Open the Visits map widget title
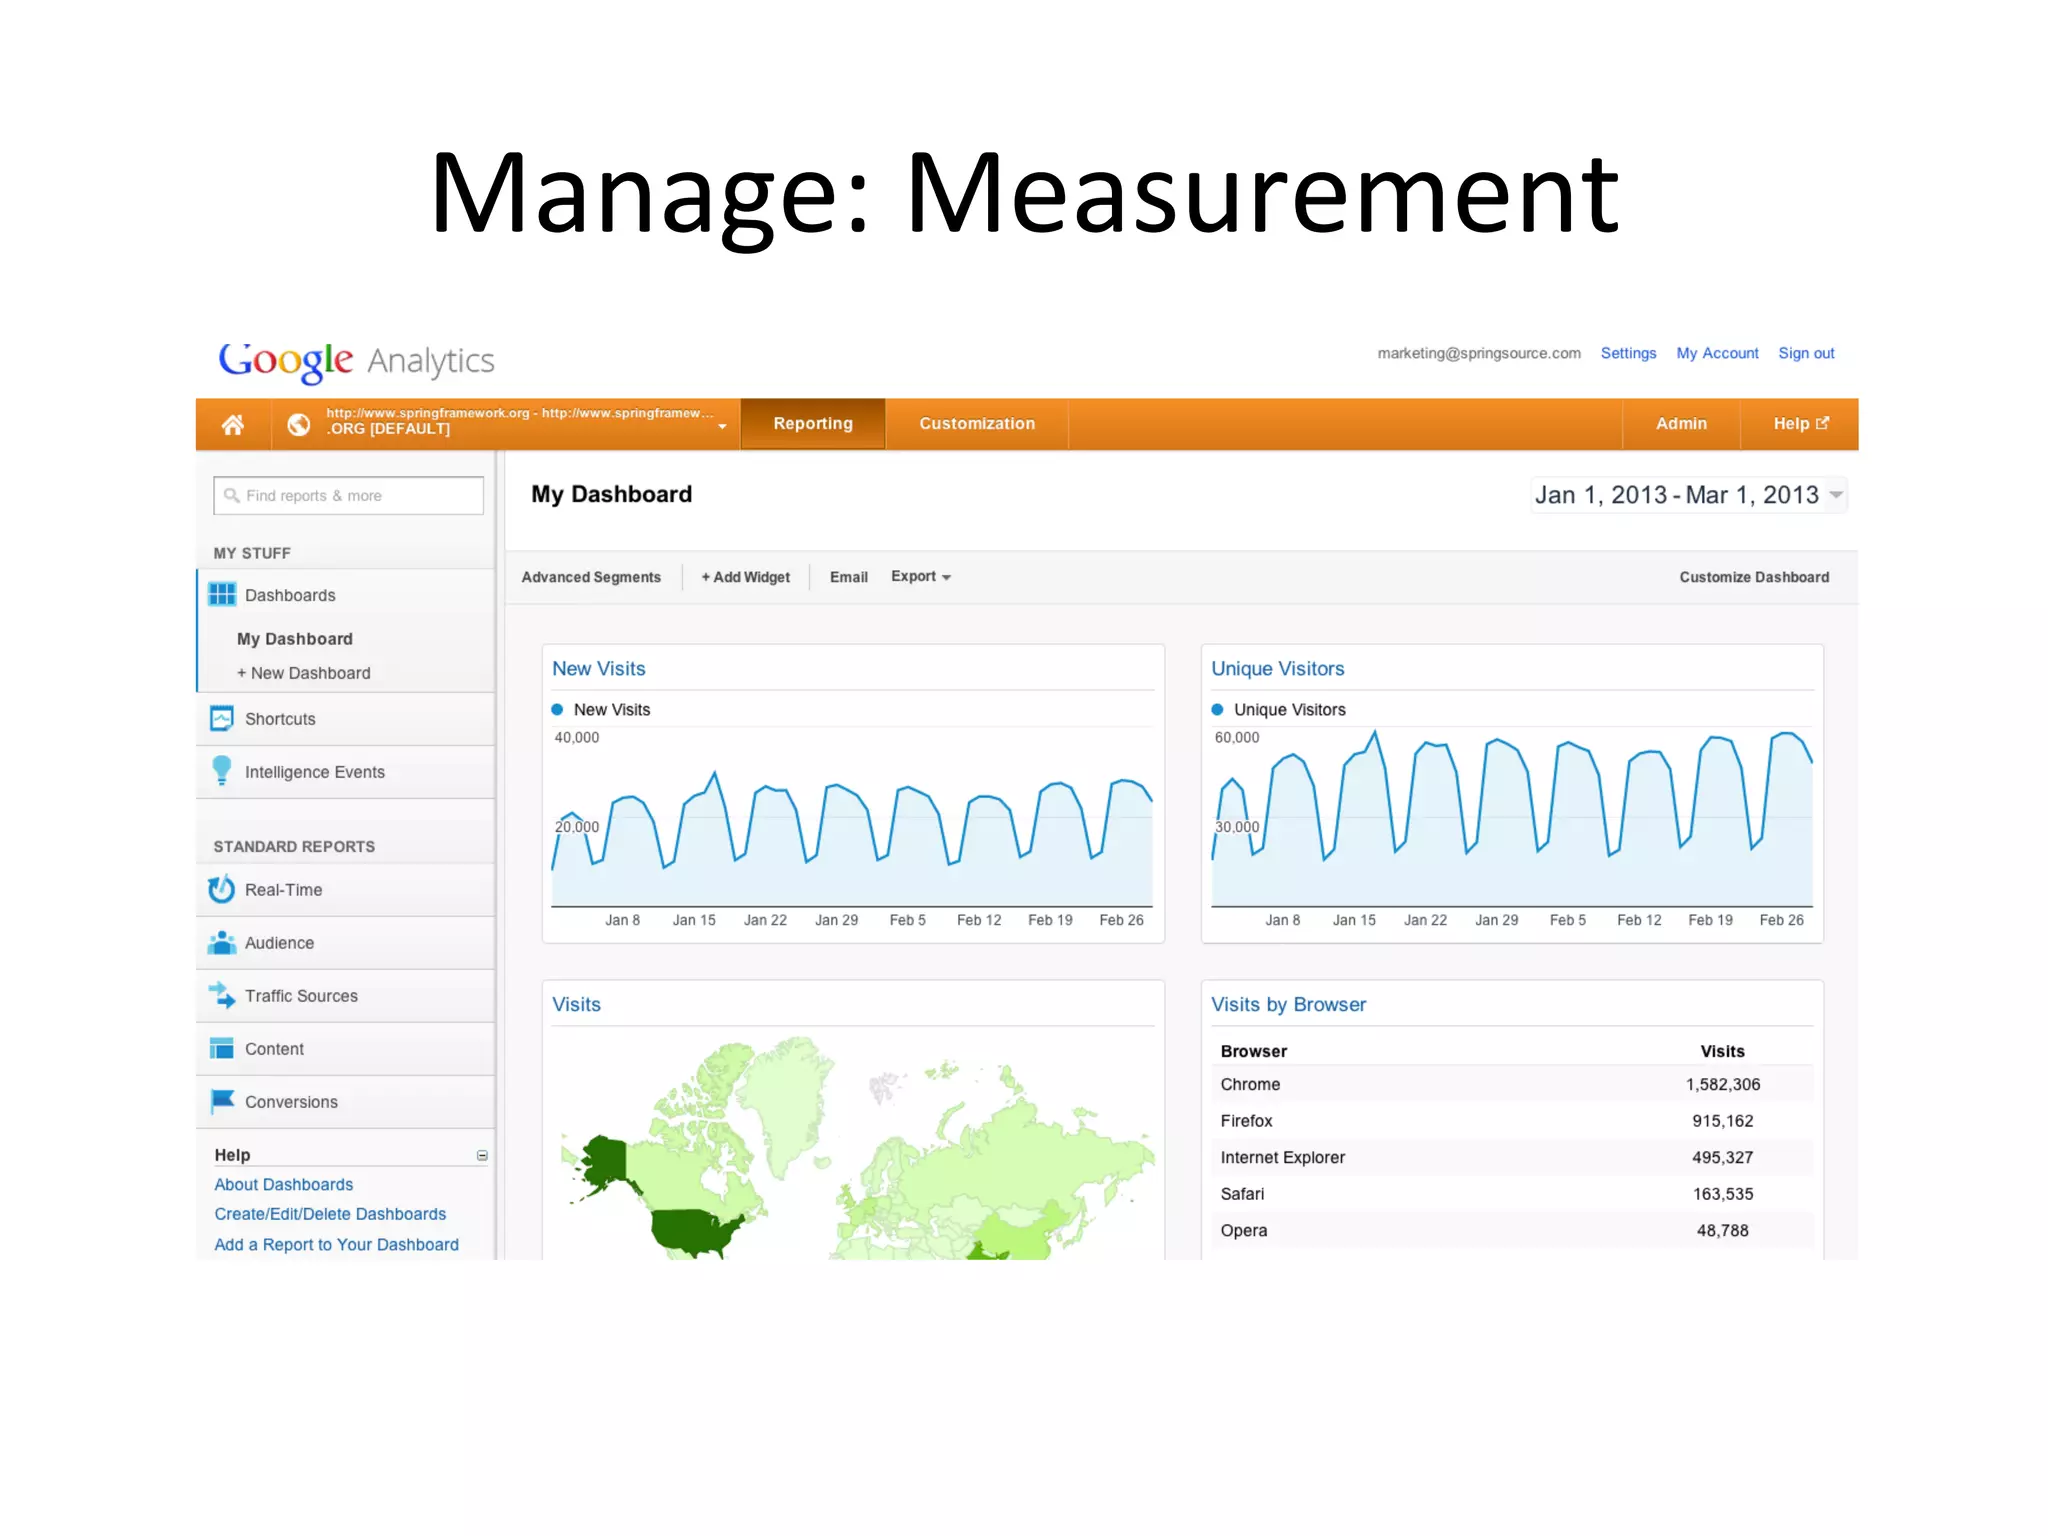This screenshot has width=2048, height=1536. point(576,1004)
